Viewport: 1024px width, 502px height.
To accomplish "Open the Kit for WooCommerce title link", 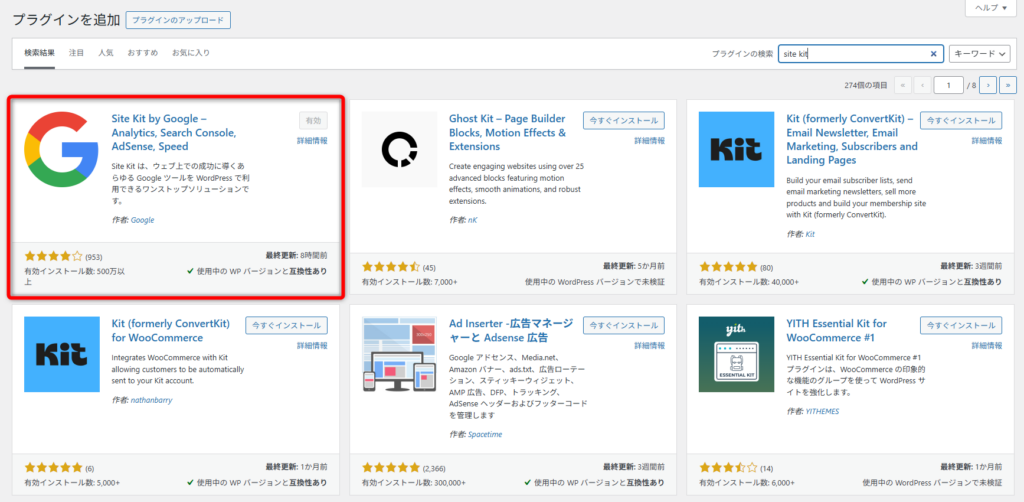I will (x=170, y=331).
